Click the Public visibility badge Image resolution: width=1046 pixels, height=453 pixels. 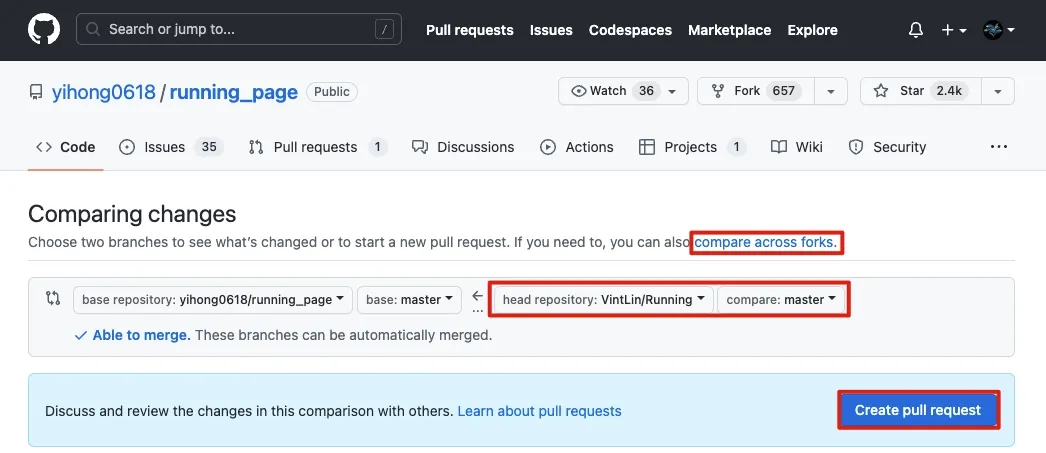pos(332,91)
